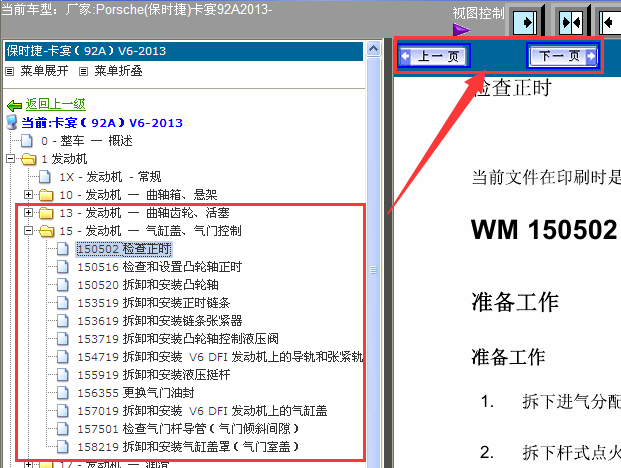Expand the 13 - 发动机 曲轴齿轮、活塞 folder
Image resolution: width=621 pixels, height=468 pixels.
[x=28, y=213]
